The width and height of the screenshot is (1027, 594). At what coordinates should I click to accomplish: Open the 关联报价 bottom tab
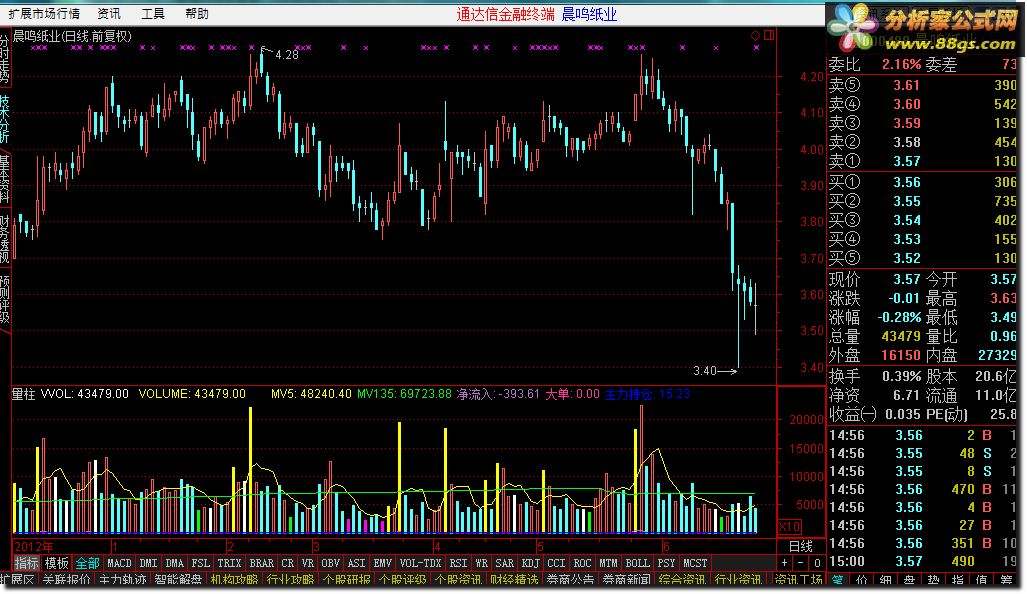click(66, 580)
